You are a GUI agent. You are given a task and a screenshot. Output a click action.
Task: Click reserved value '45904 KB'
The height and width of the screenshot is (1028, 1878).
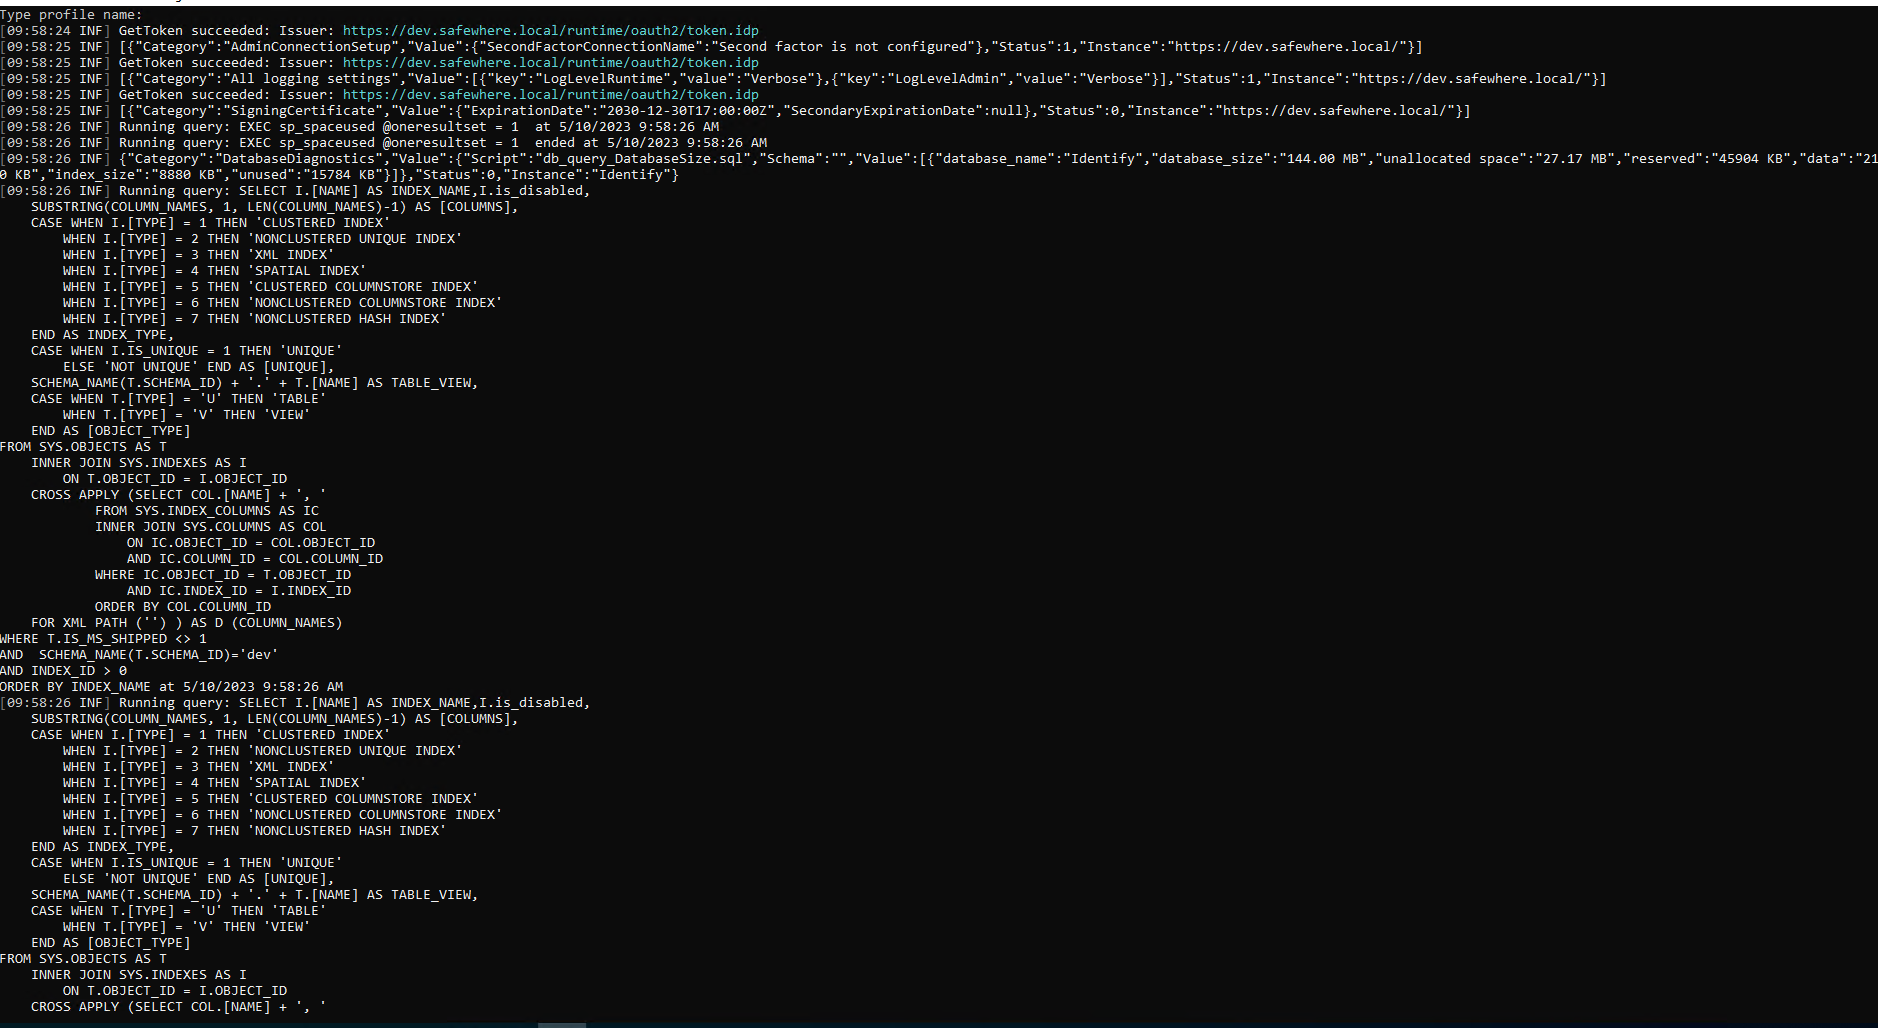[1751, 159]
